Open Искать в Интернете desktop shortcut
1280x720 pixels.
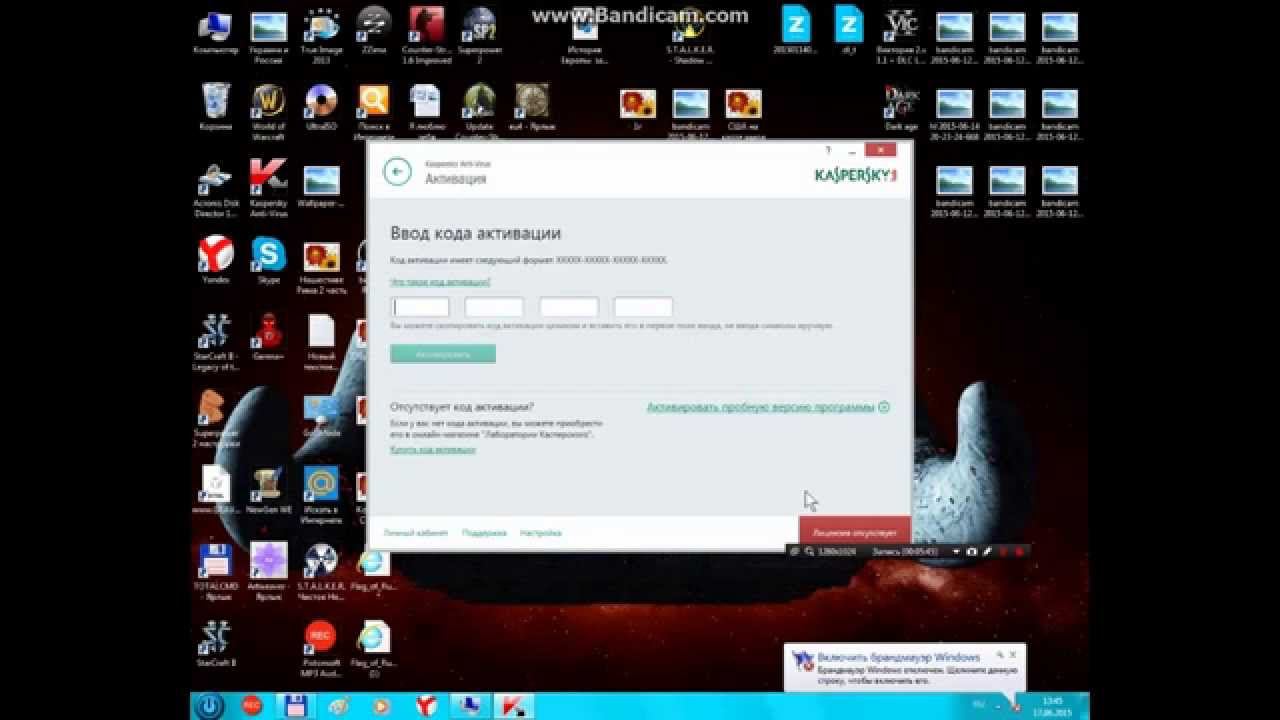pos(321,494)
